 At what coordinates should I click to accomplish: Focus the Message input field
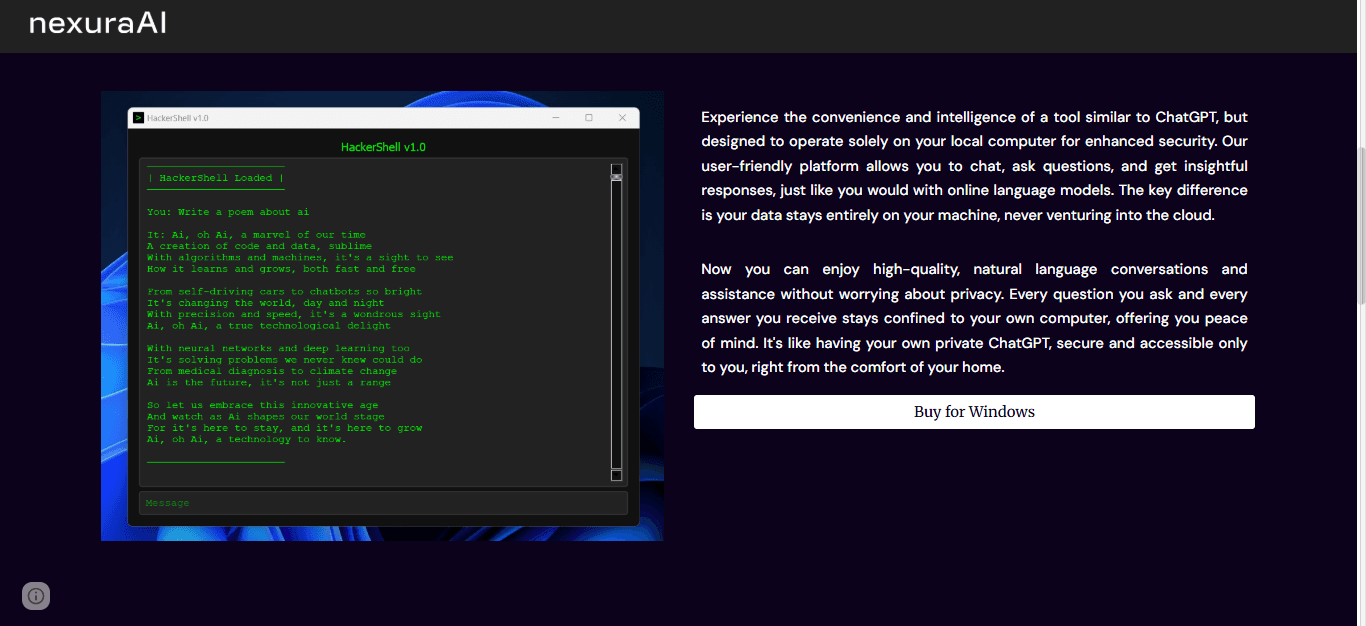coord(383,503)
